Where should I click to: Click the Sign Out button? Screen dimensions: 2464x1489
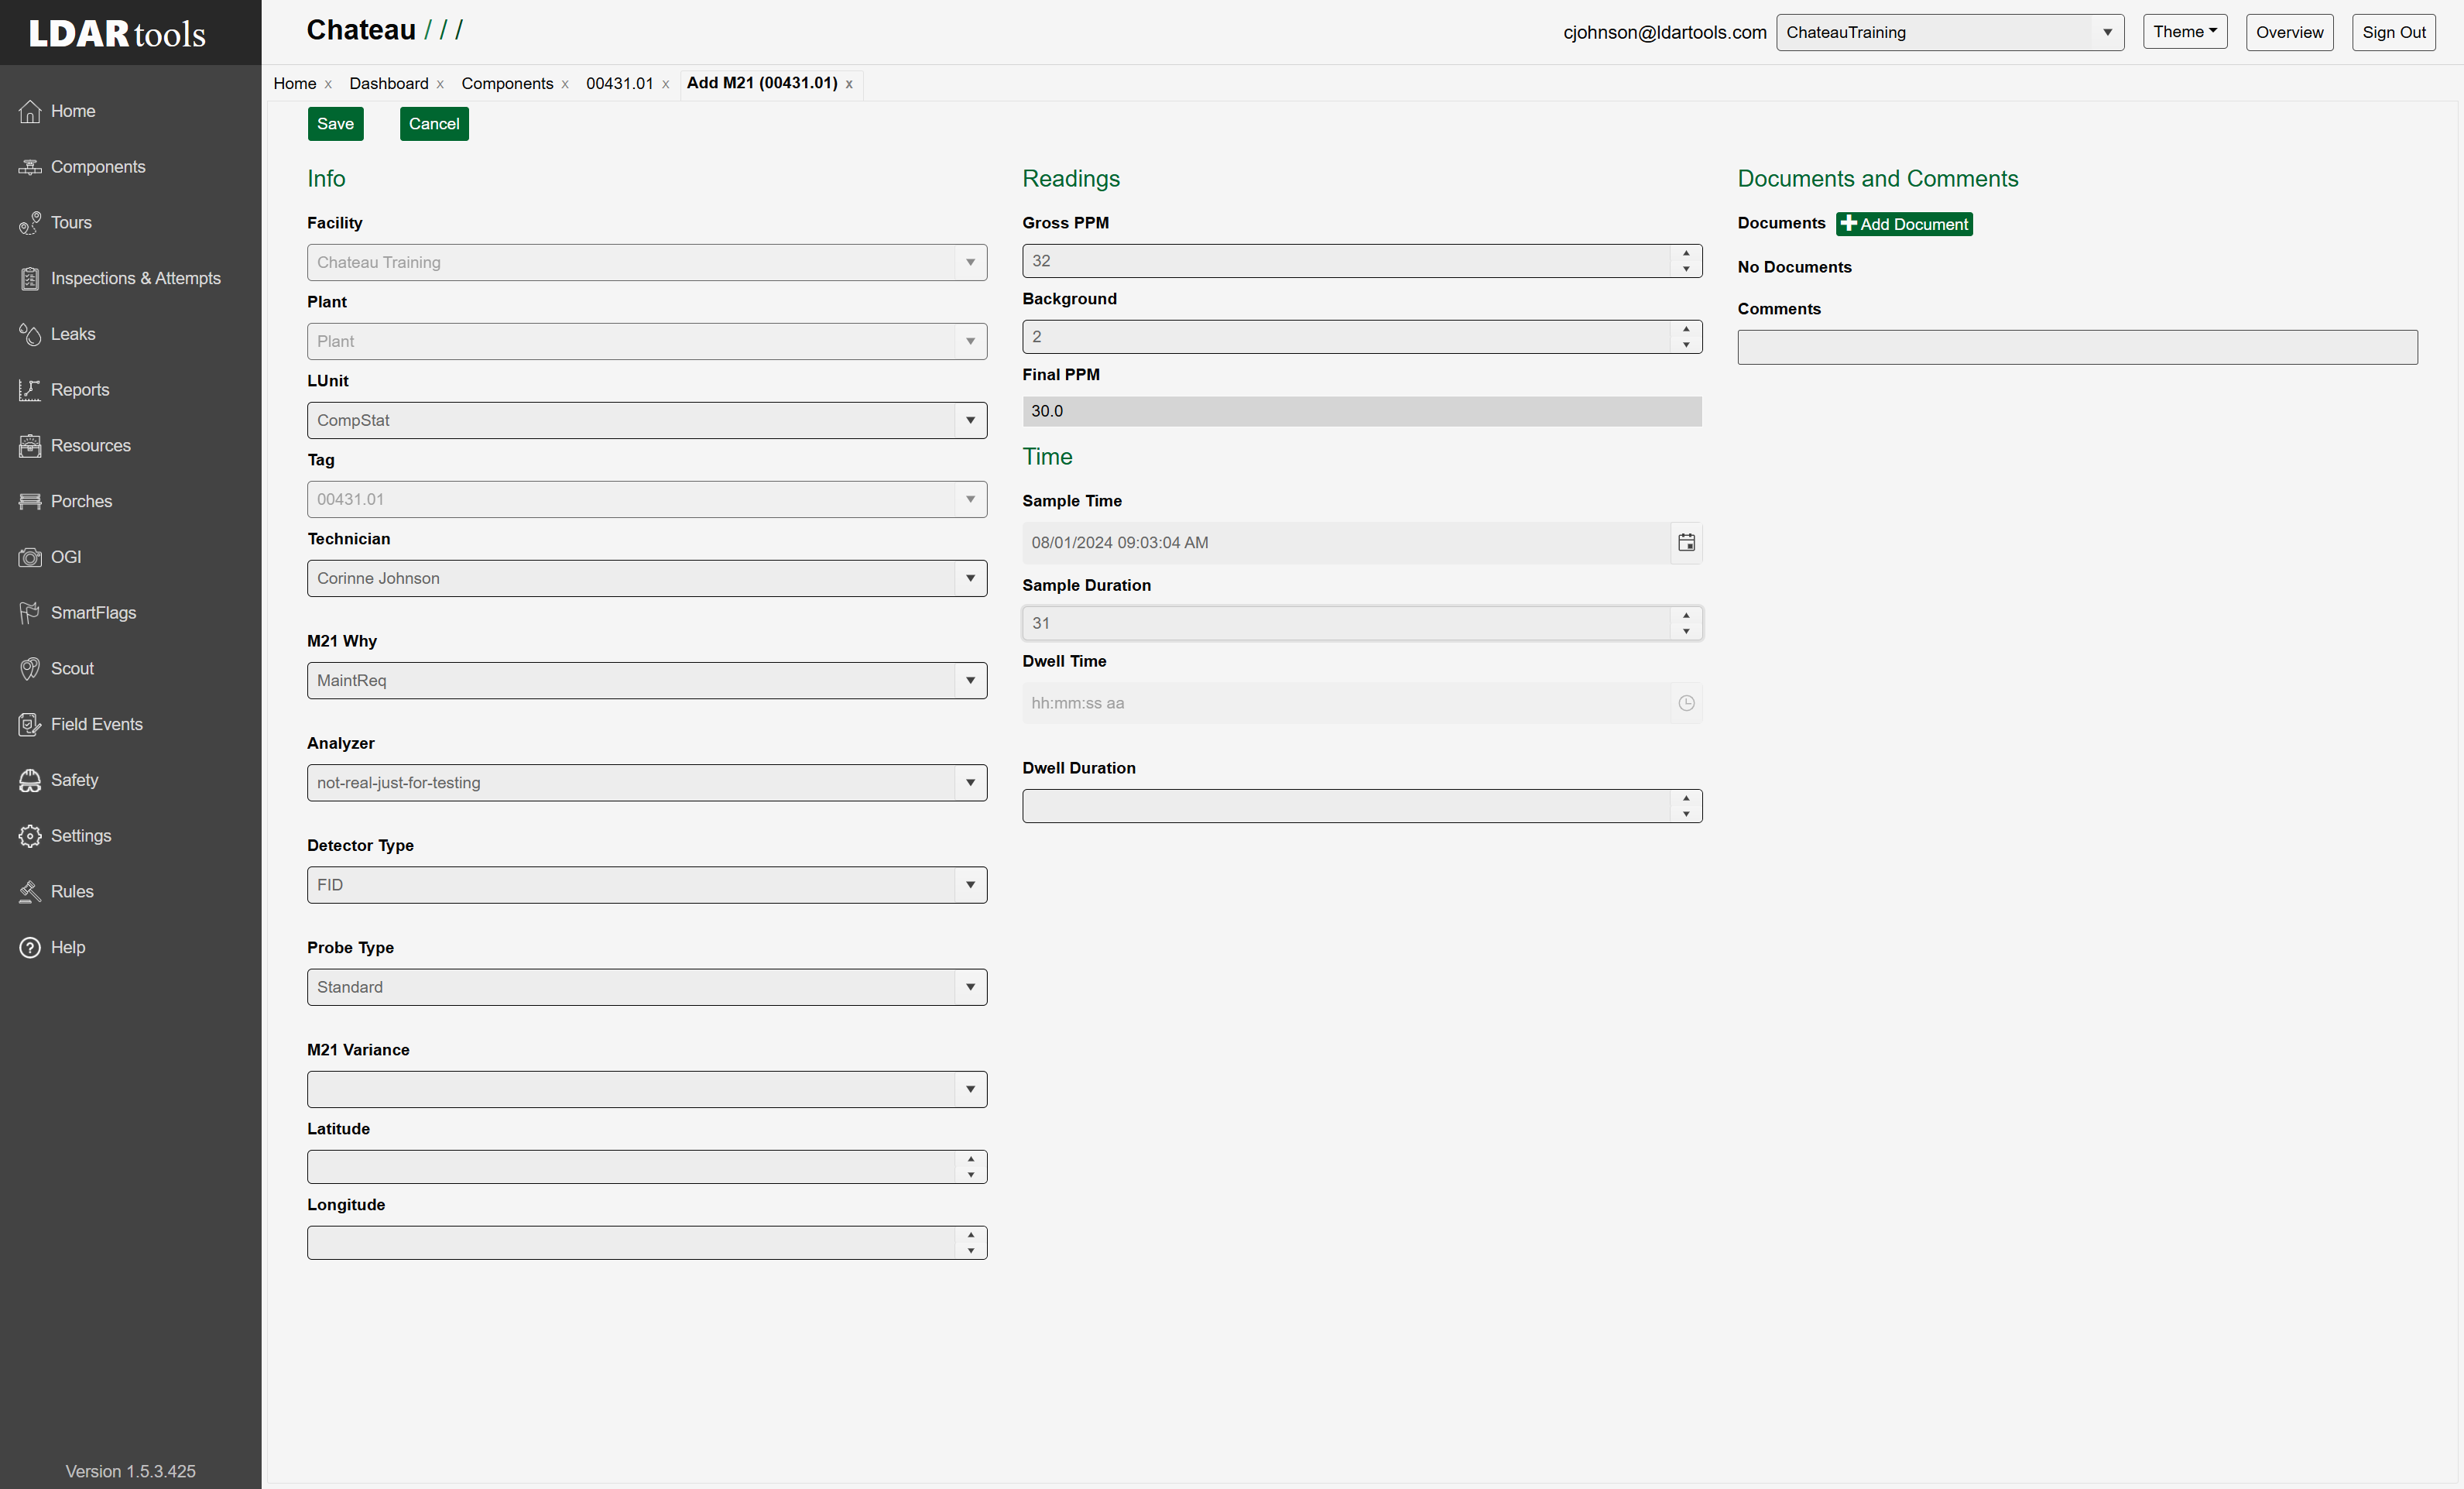2393,32
